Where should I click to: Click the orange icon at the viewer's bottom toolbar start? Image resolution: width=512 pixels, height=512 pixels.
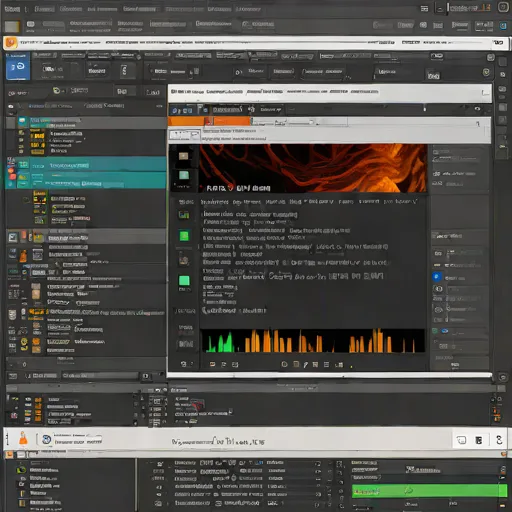pyautogui.click(x=212, y=364)
